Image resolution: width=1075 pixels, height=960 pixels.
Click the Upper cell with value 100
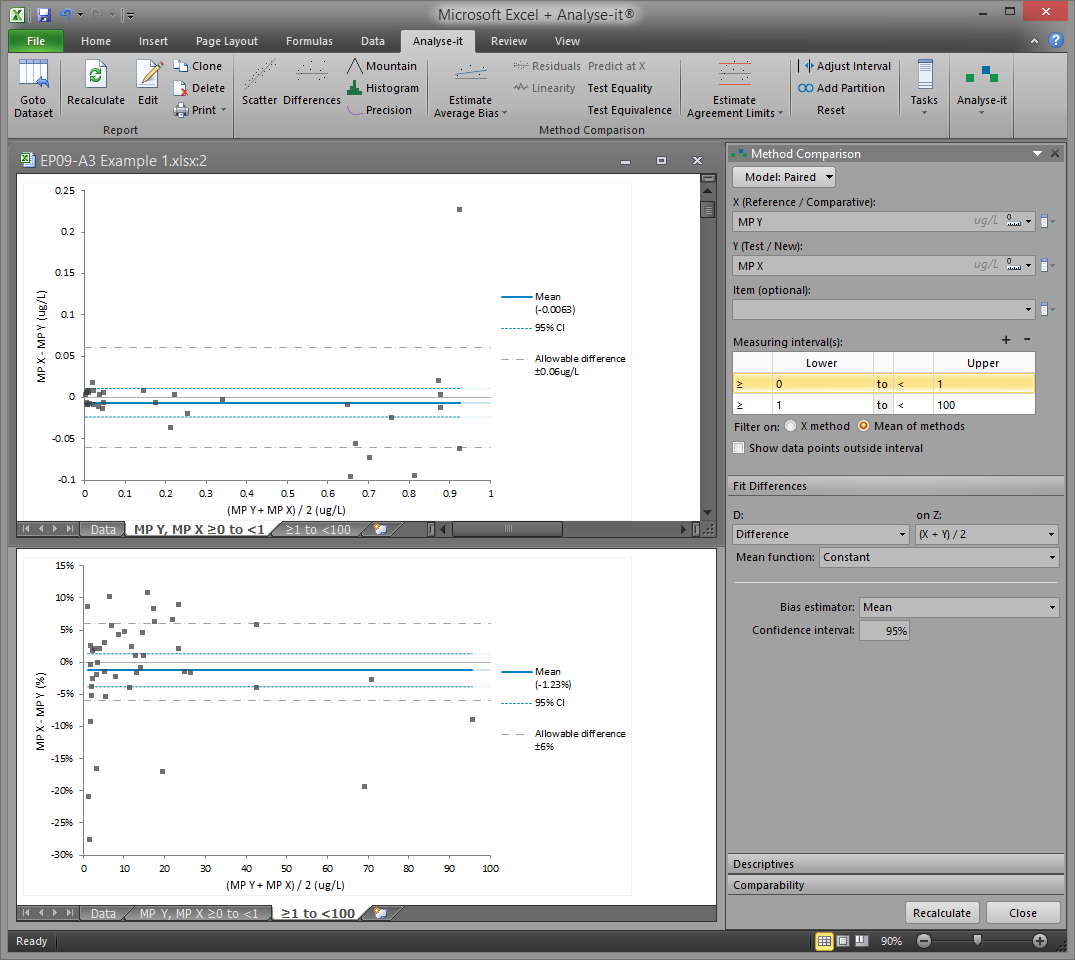983,405
